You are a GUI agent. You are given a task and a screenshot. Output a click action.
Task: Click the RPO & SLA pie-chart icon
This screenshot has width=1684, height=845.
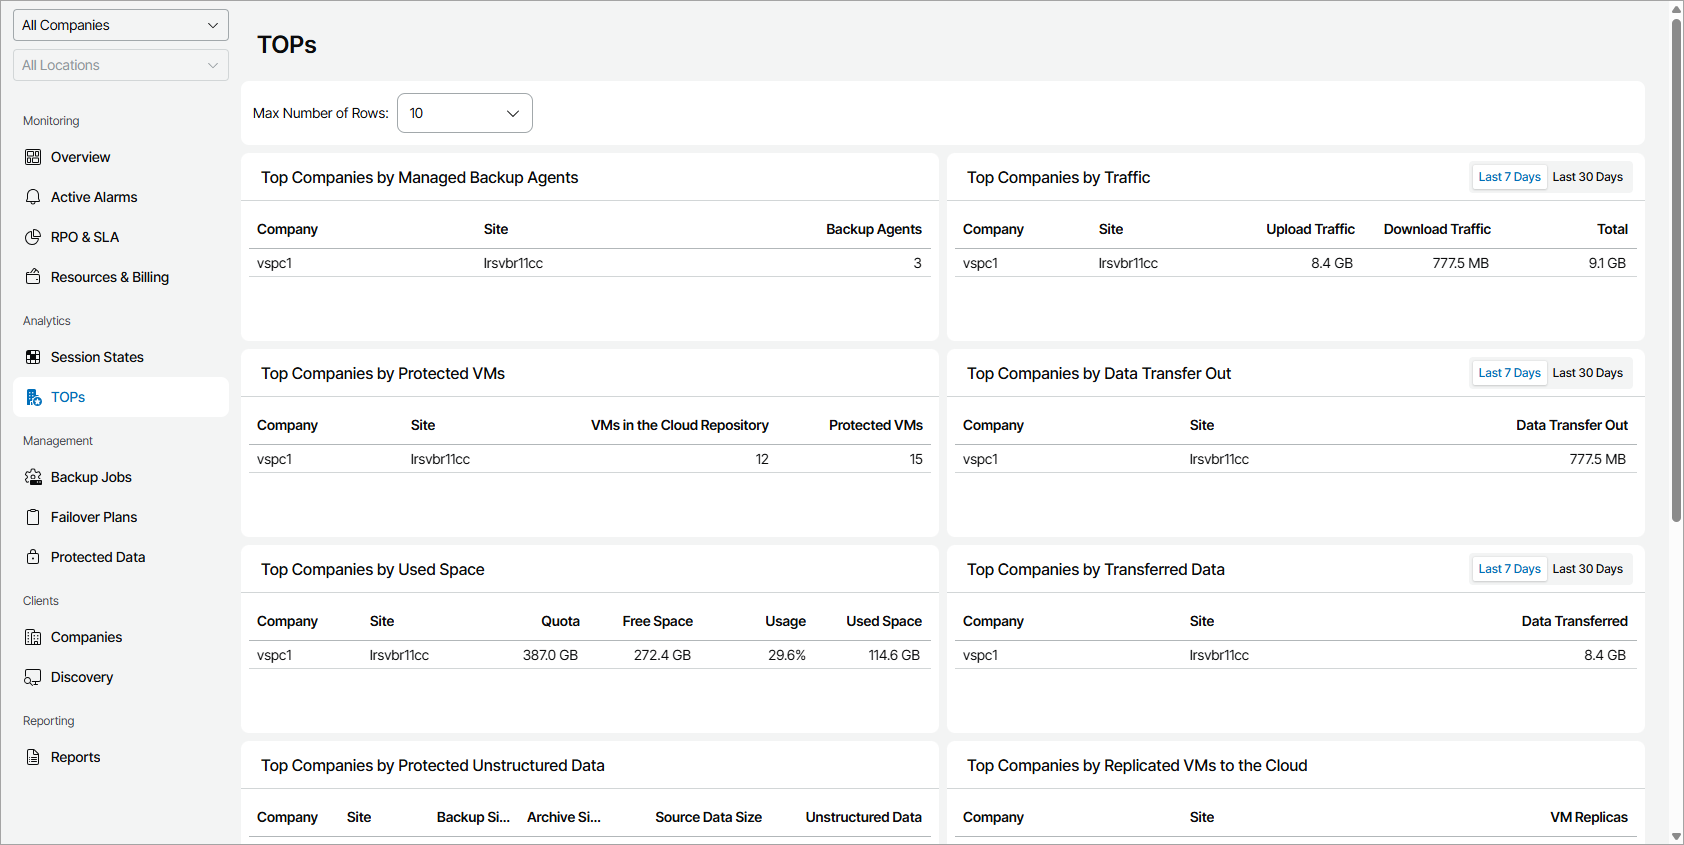33,237
